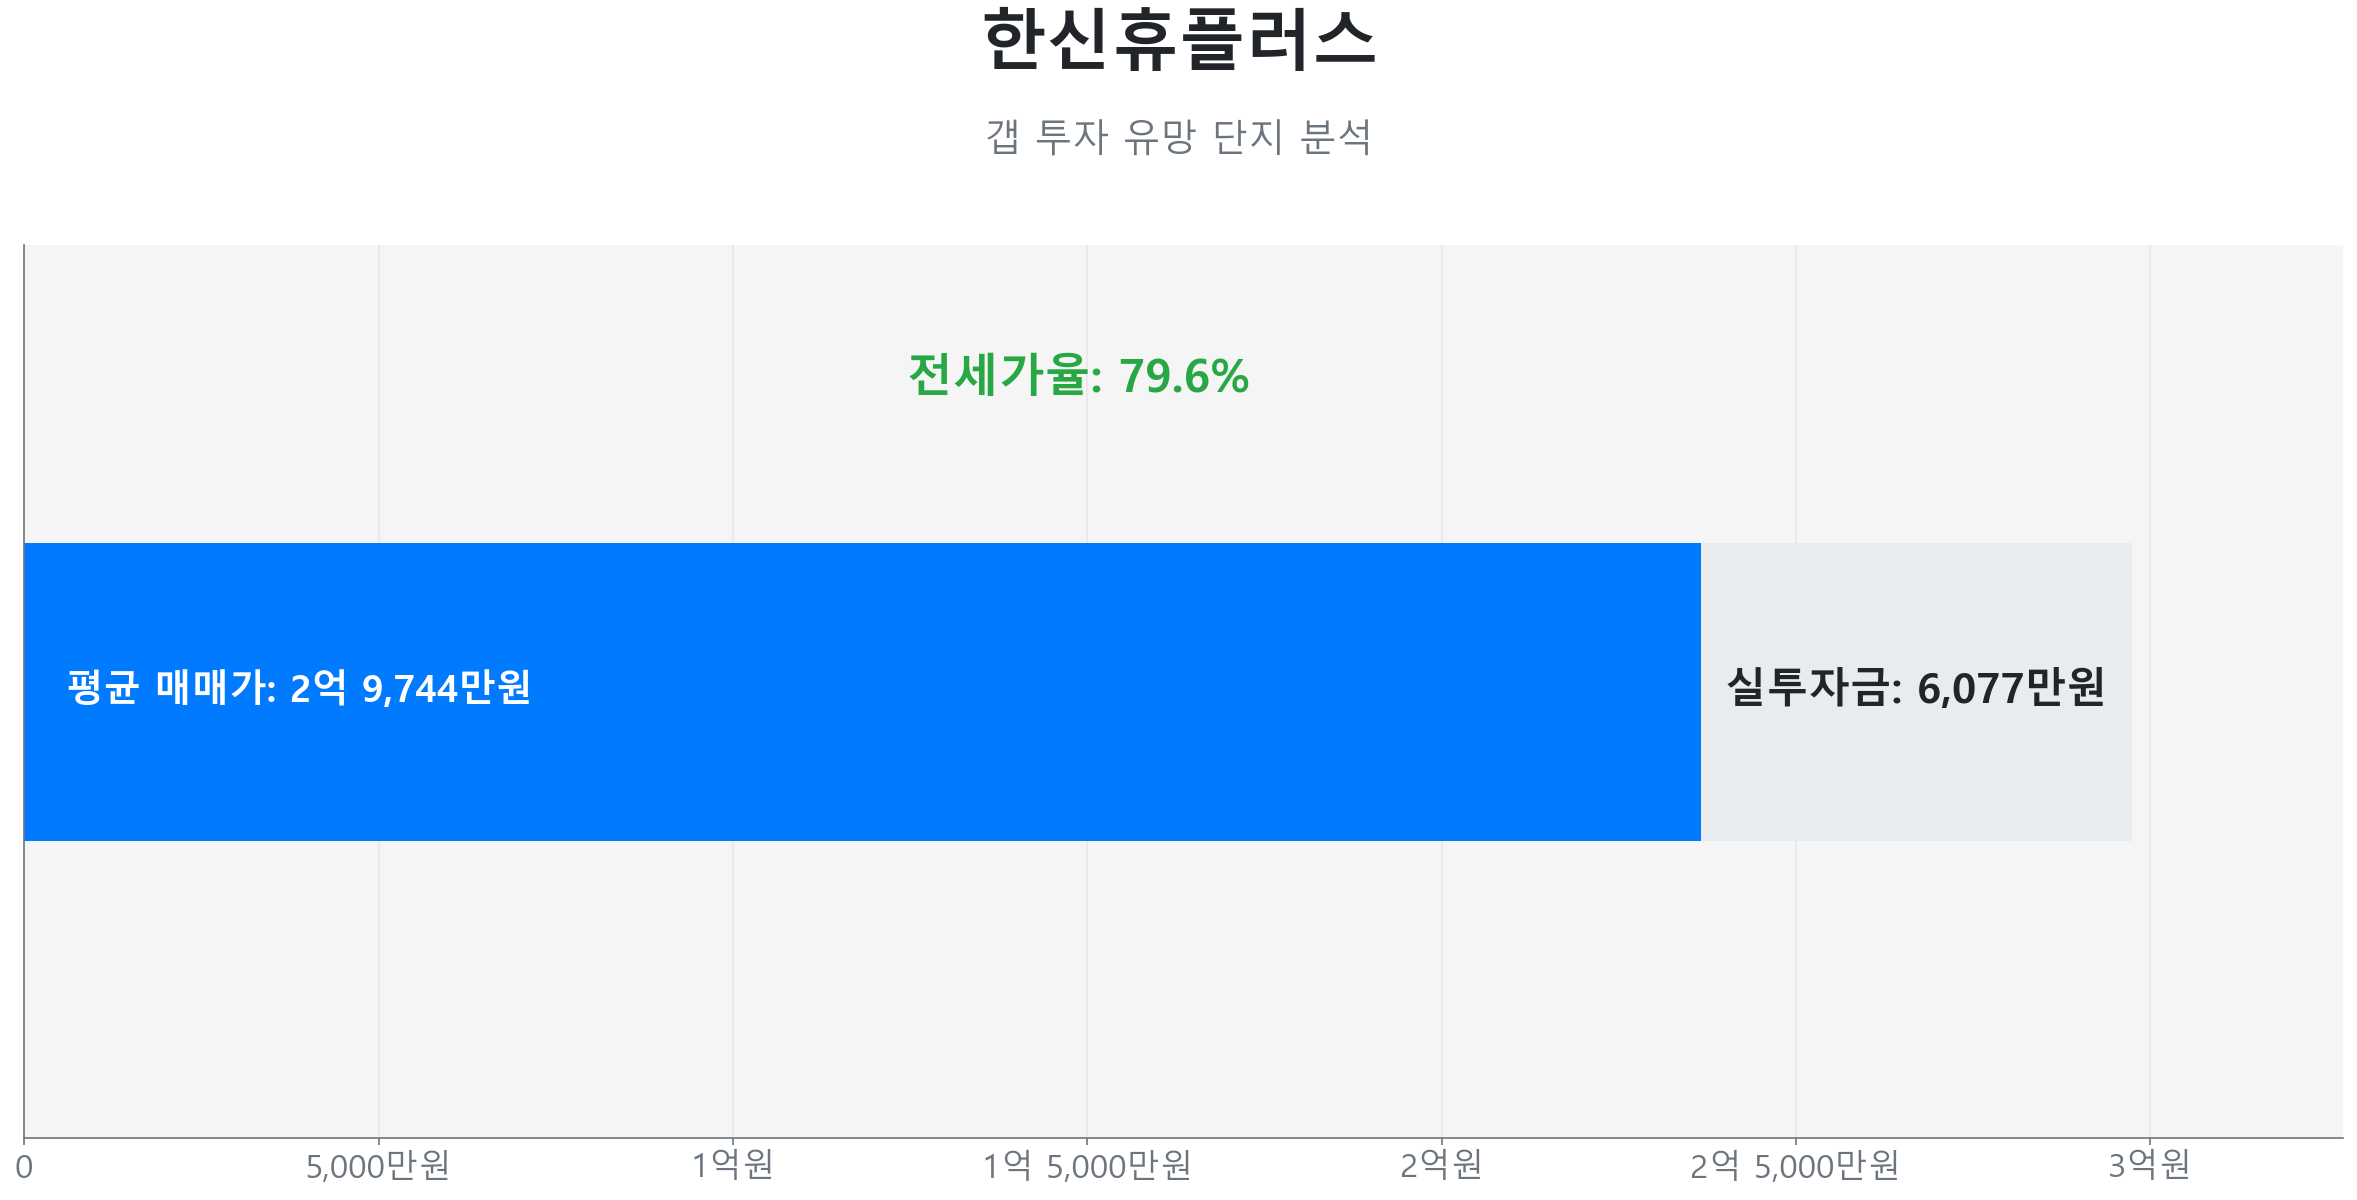
Task: Click the 평균 매매가 2억 9,744만원 label
Action: coord(298,688)
